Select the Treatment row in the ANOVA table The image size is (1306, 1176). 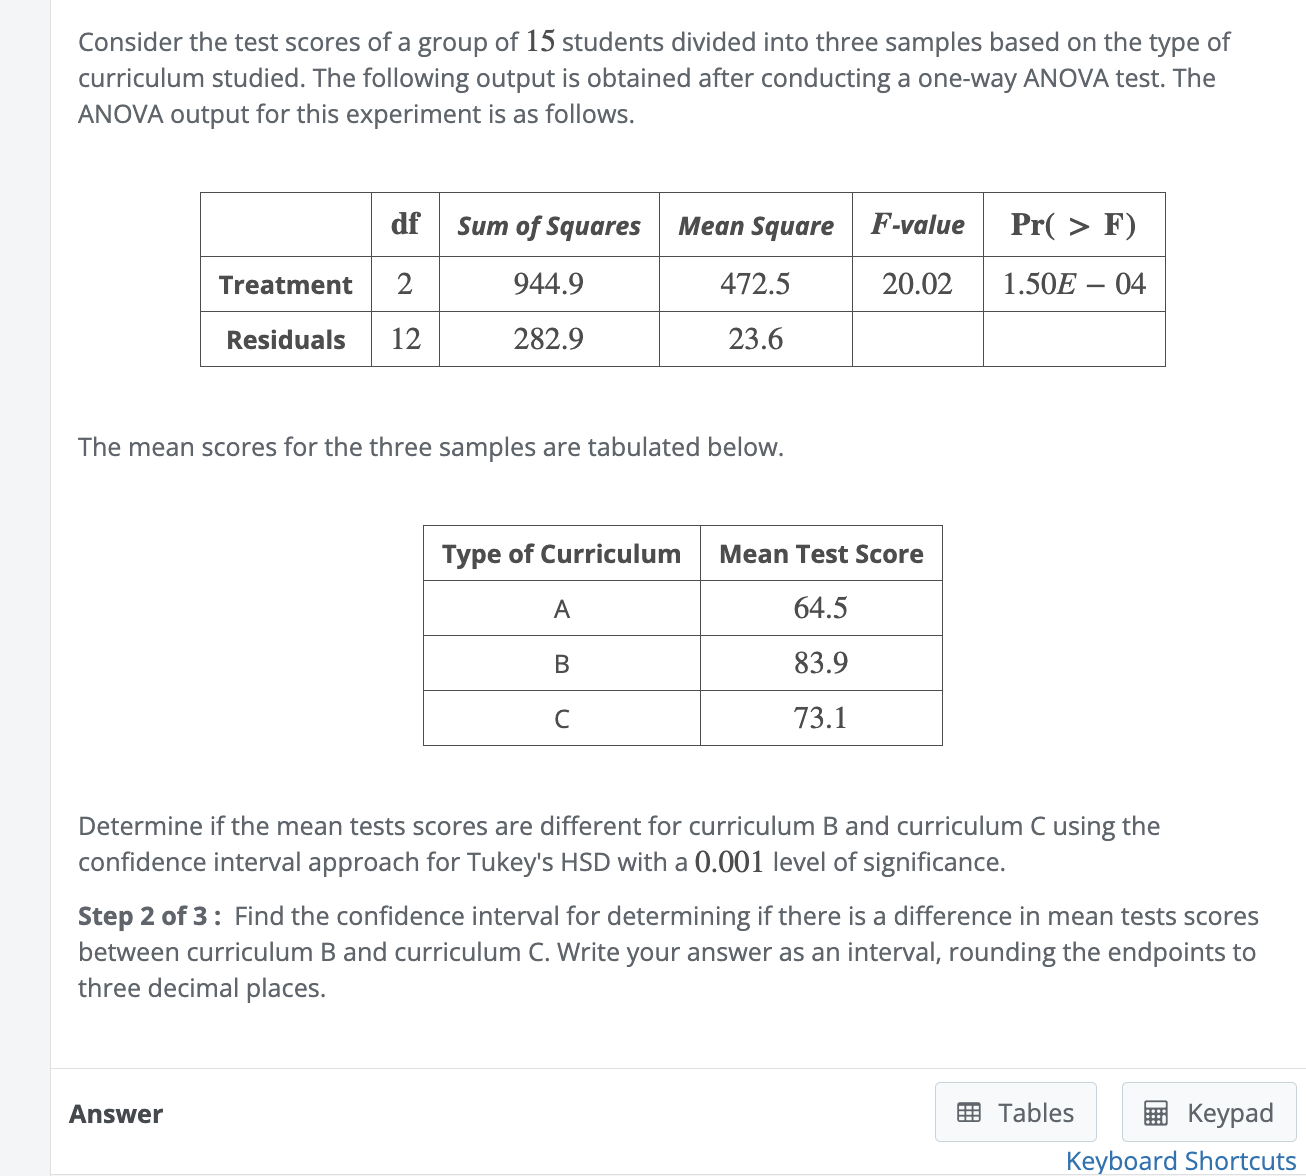pyautogui.click(x=285, y=284)
